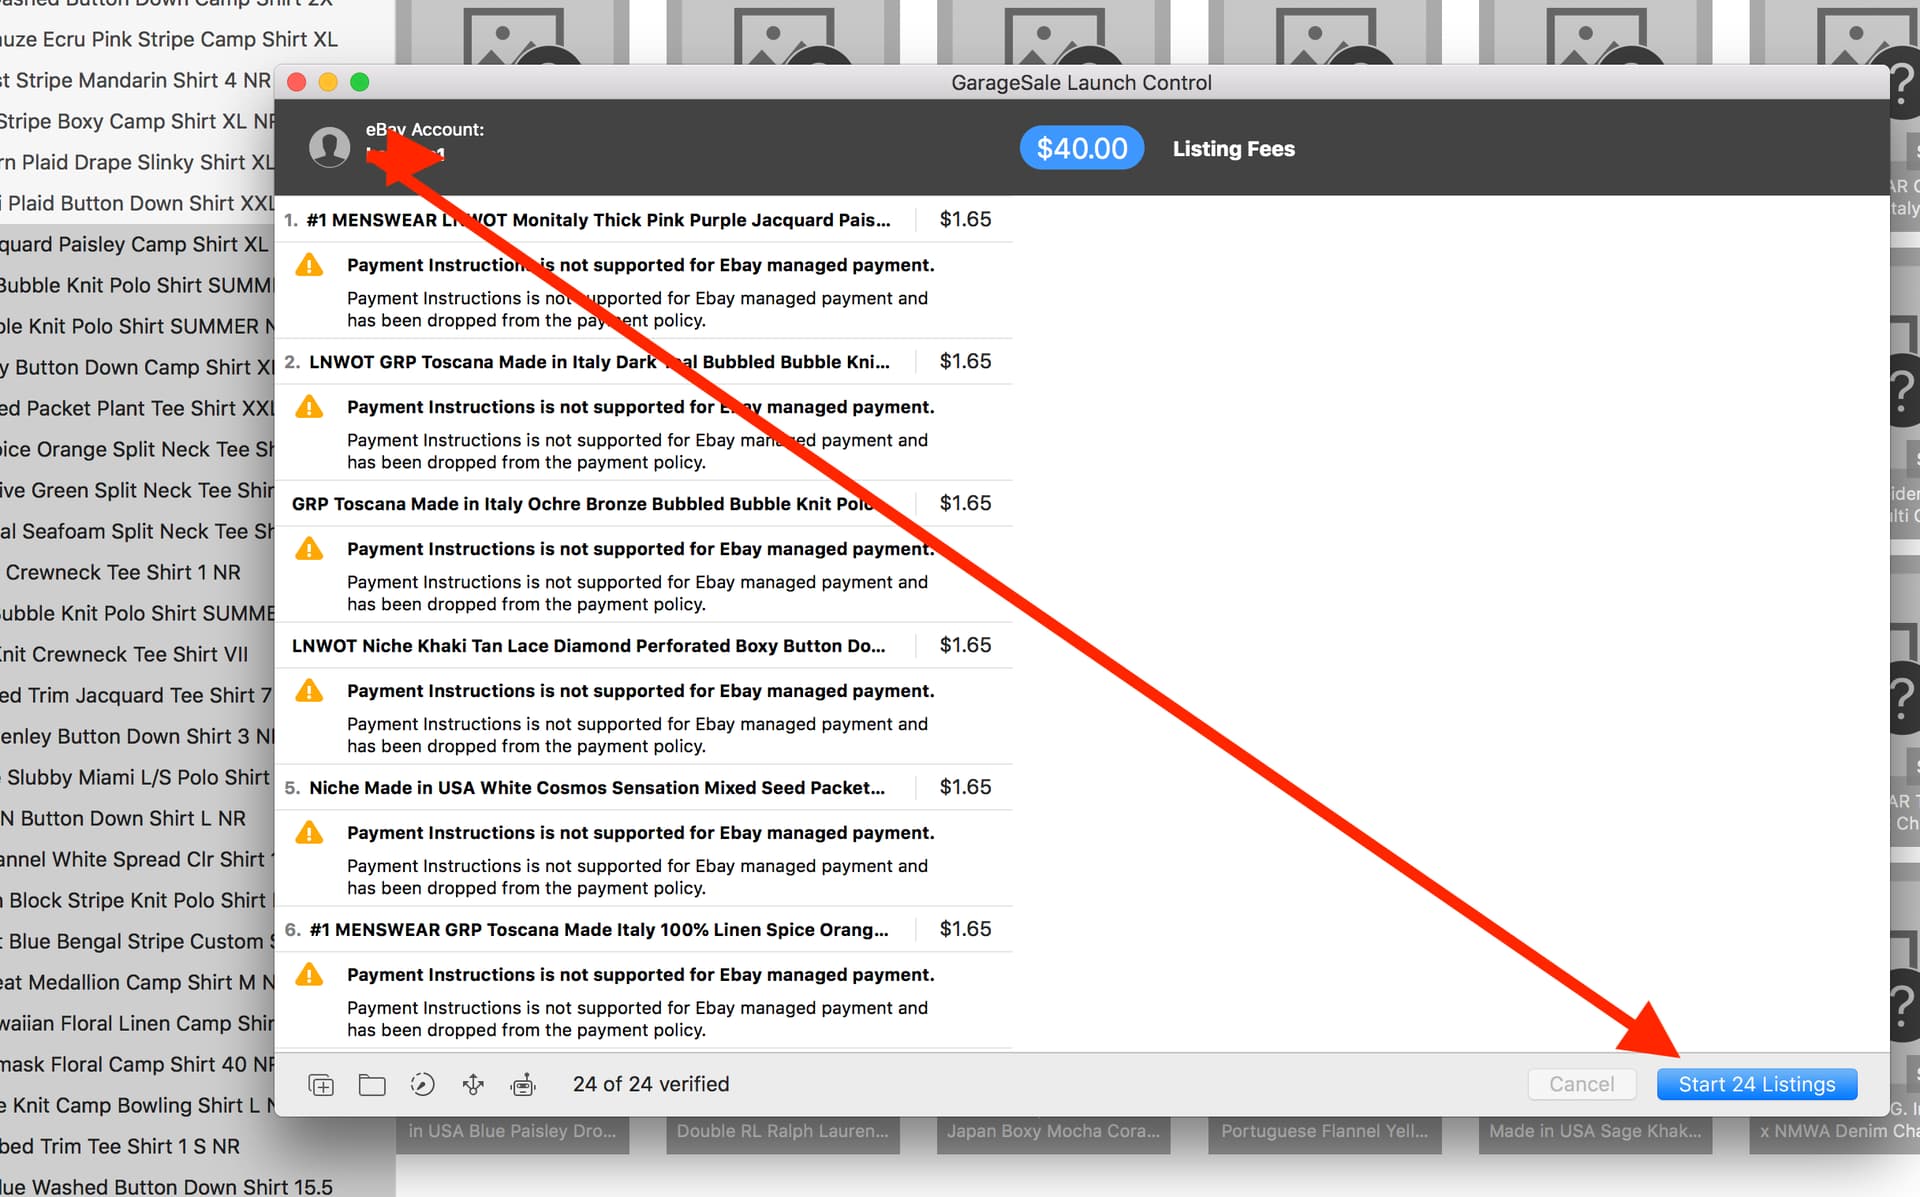Select 'Plaid Drape Slinky Shirt' in background list
1920x1197 pixels.
pos(137,162)
